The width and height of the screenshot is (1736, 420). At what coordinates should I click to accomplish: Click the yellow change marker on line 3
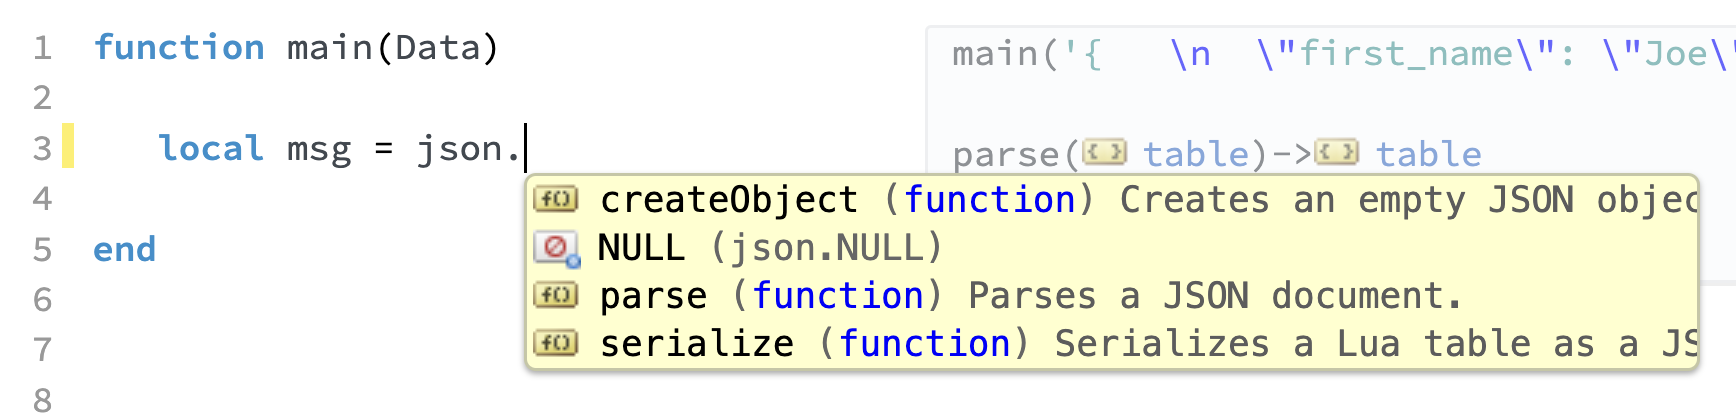[68, 146]
